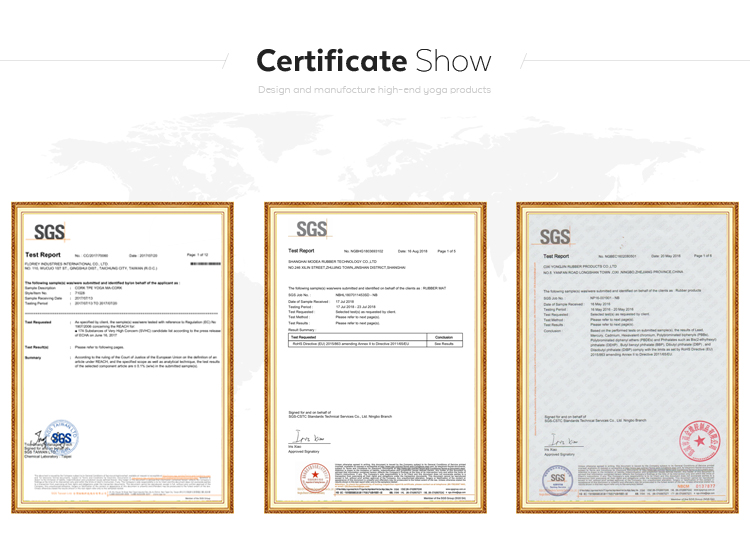This screenshot has width=750, height=551.
Task: Click "See Results" cell in result summary table
Action: point(444,343)
